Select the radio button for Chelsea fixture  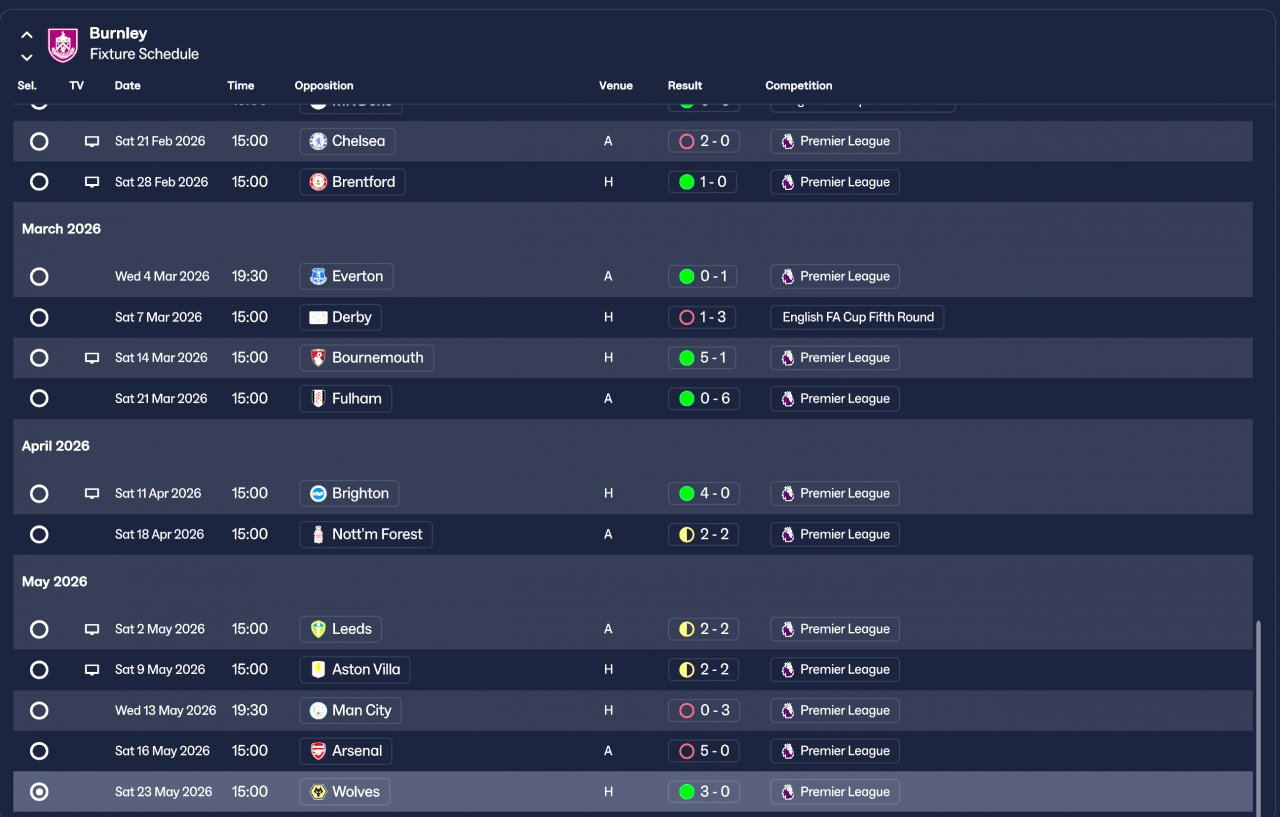coord(39,141)
